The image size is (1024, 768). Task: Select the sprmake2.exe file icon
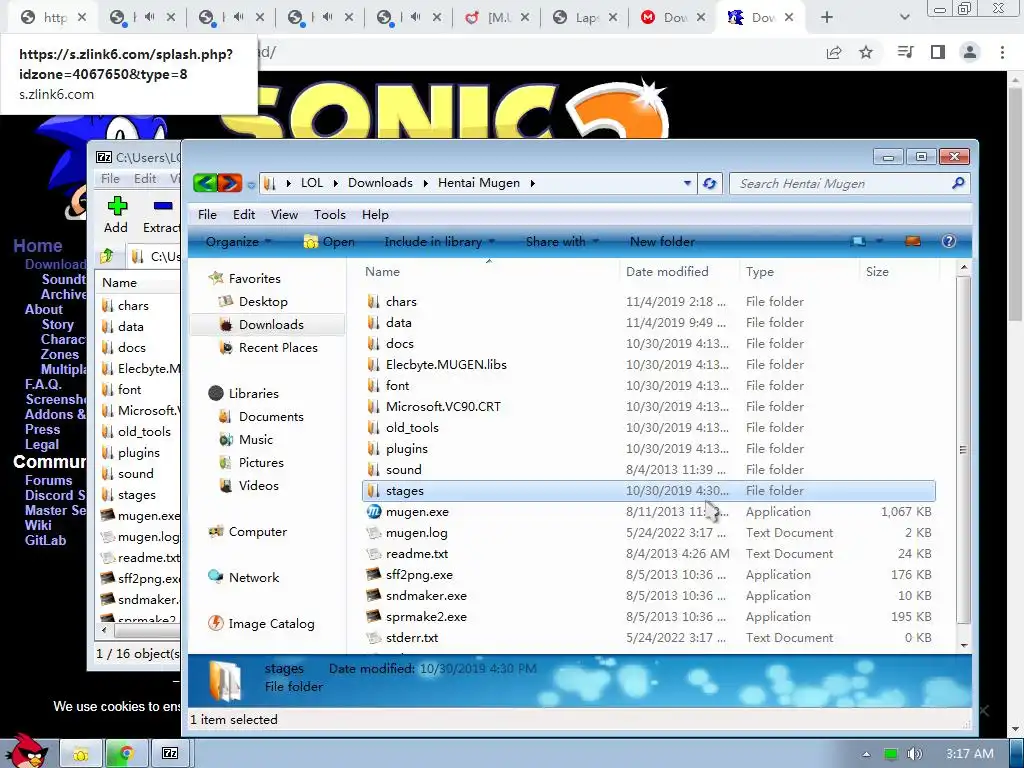374,616
